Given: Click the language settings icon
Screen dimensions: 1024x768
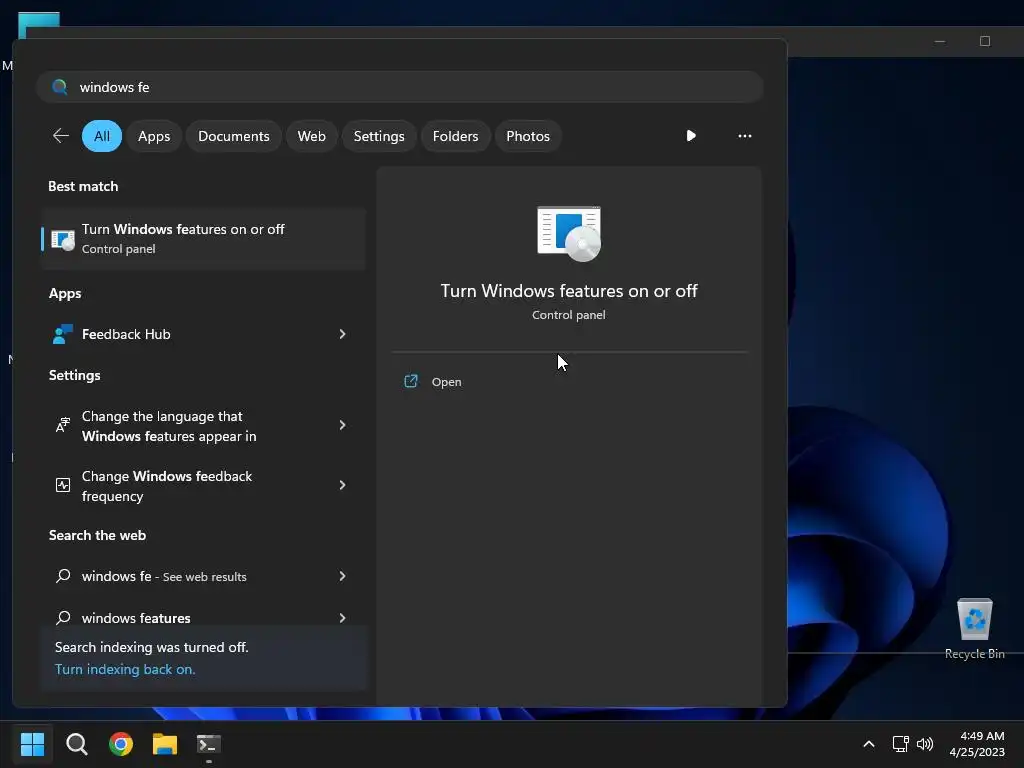Looking at the screenshot, I should coord(63,425).
